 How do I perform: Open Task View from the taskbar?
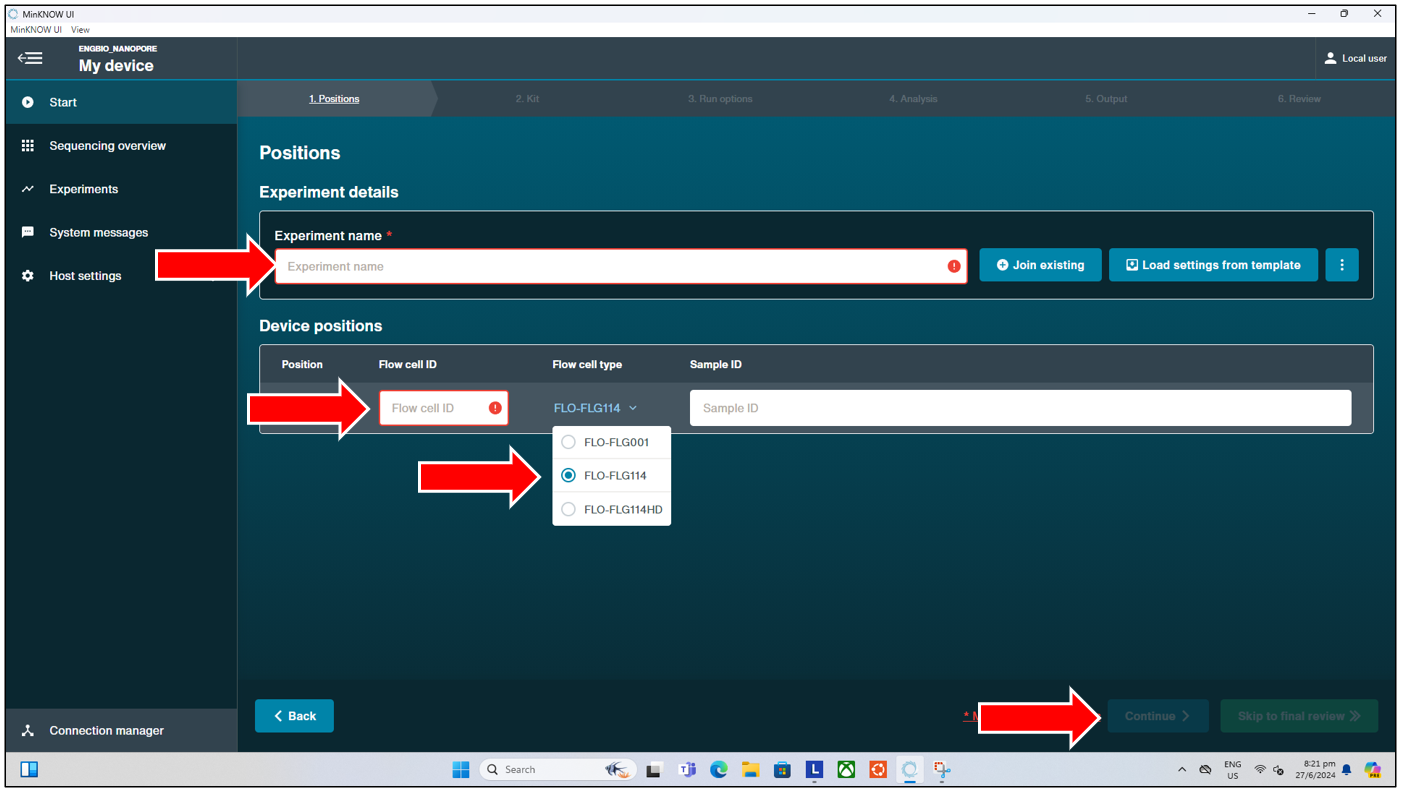tap(654, 770)
